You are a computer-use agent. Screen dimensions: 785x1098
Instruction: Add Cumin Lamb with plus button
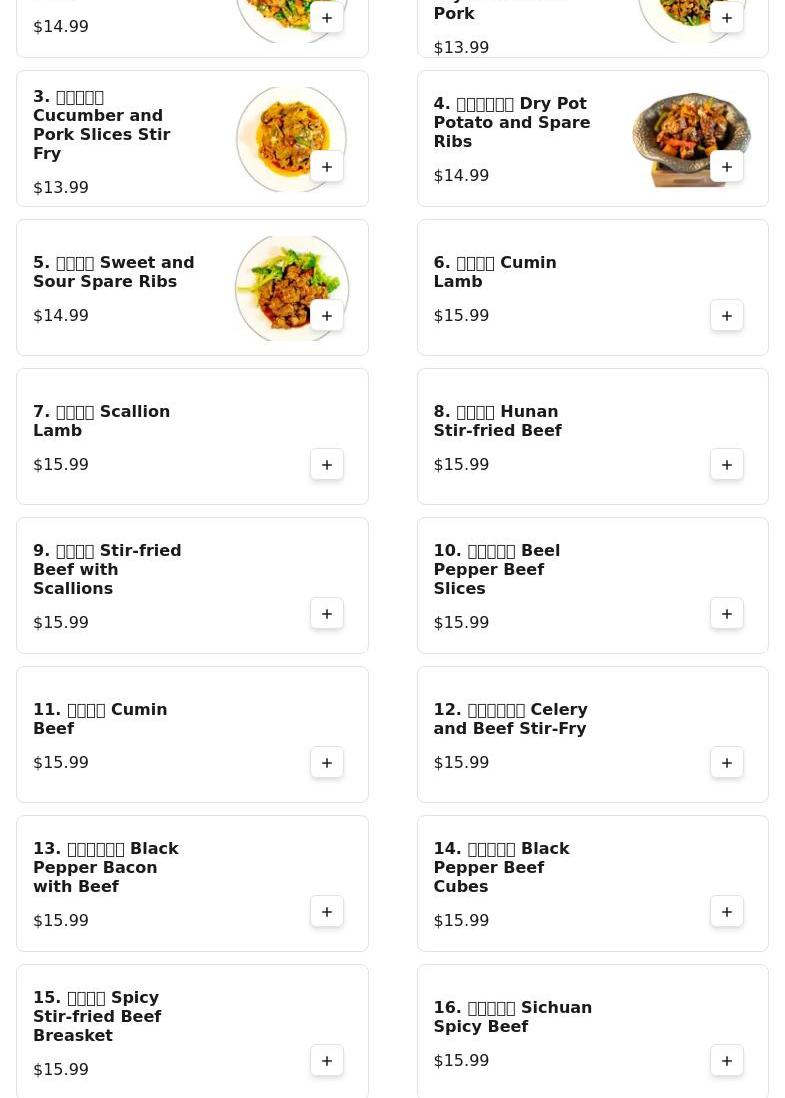click(x=727, y=316)
